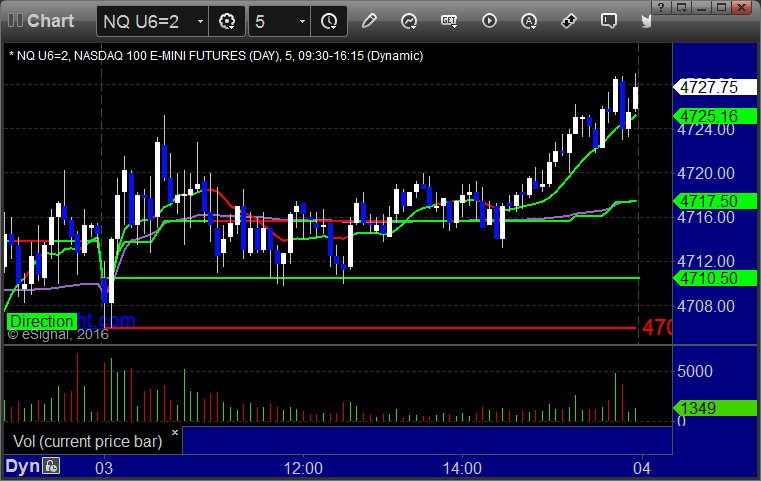Click the 14:00 time axis label
Viewport: 761px width, 481px height.
[x=462, y=468]
